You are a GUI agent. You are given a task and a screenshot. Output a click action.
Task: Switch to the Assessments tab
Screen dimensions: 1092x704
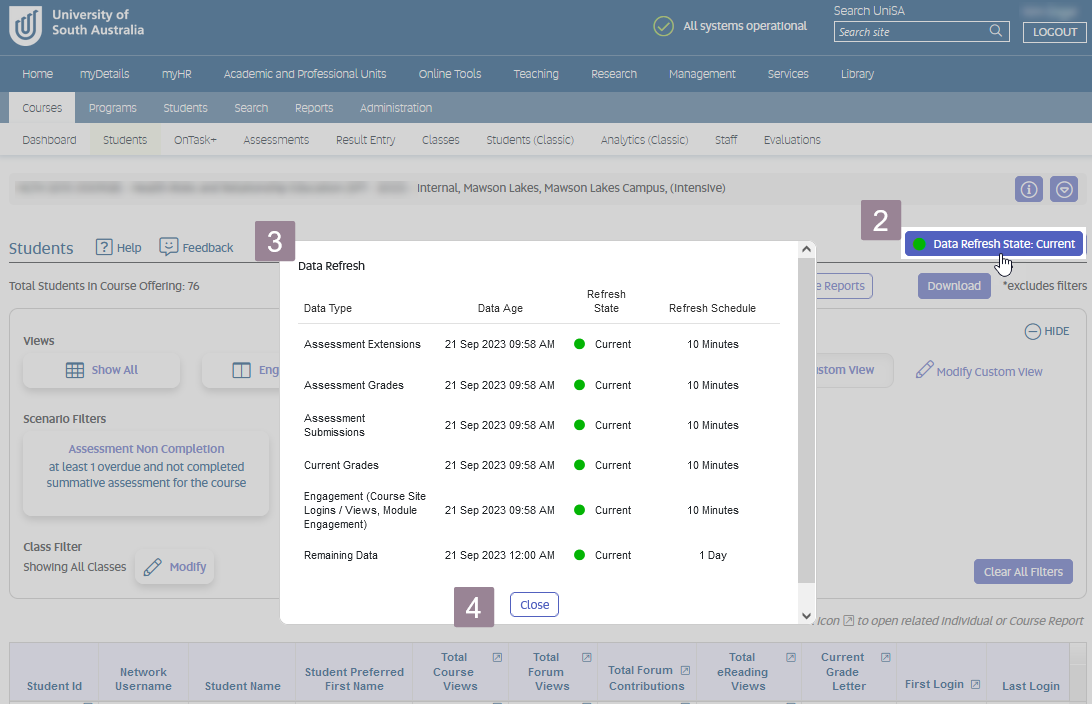point(275,140)
